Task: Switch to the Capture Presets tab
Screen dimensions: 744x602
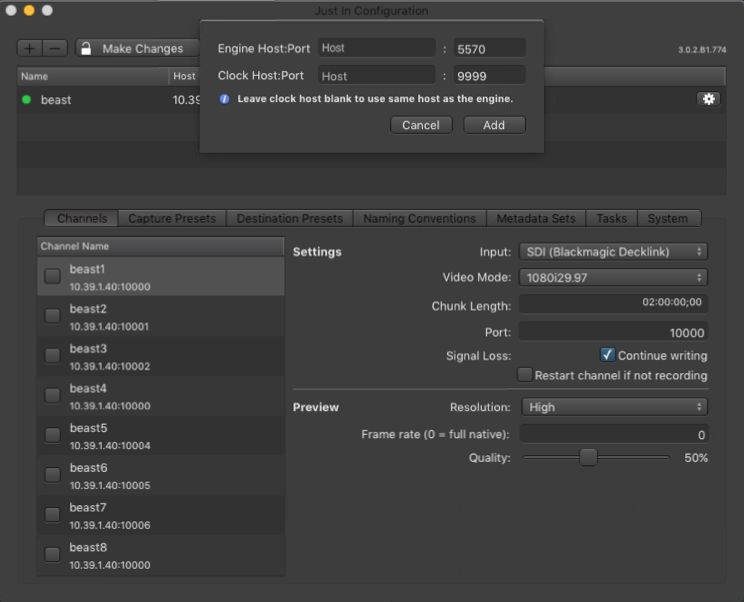Action: point(172,218)
